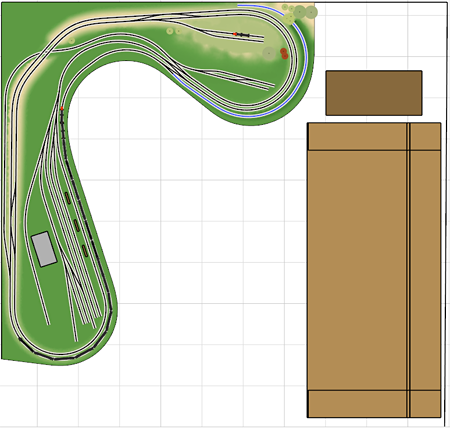
Task: Select the top strip of the tan table
Action: coord(374,137)
